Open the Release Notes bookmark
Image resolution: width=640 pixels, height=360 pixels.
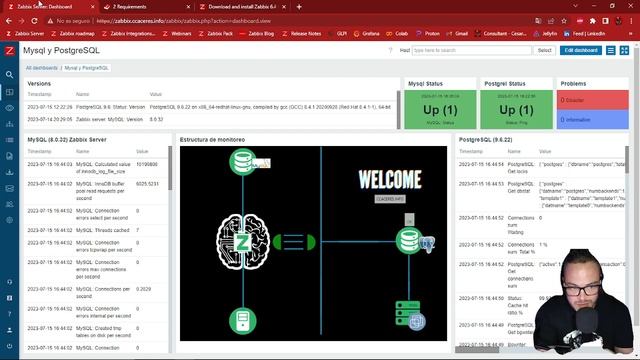pyautogui.click(x=302, y=33)
